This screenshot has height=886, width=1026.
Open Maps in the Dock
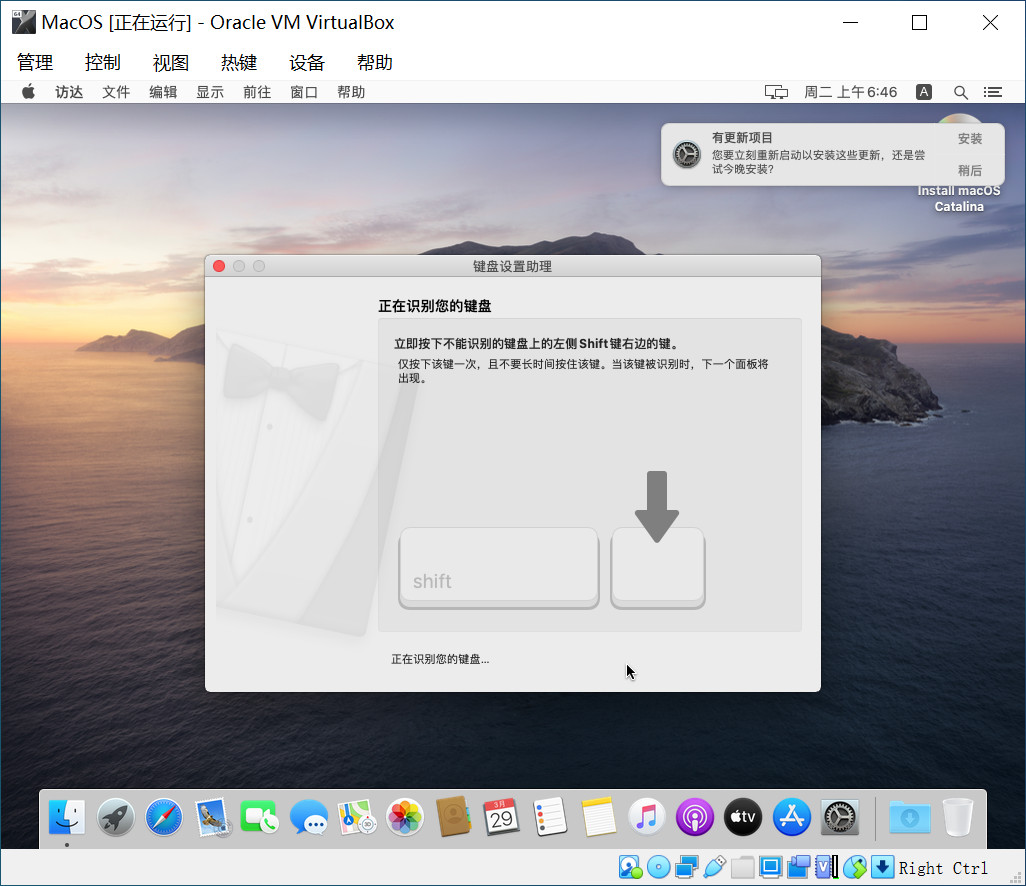tap(357, 817)
